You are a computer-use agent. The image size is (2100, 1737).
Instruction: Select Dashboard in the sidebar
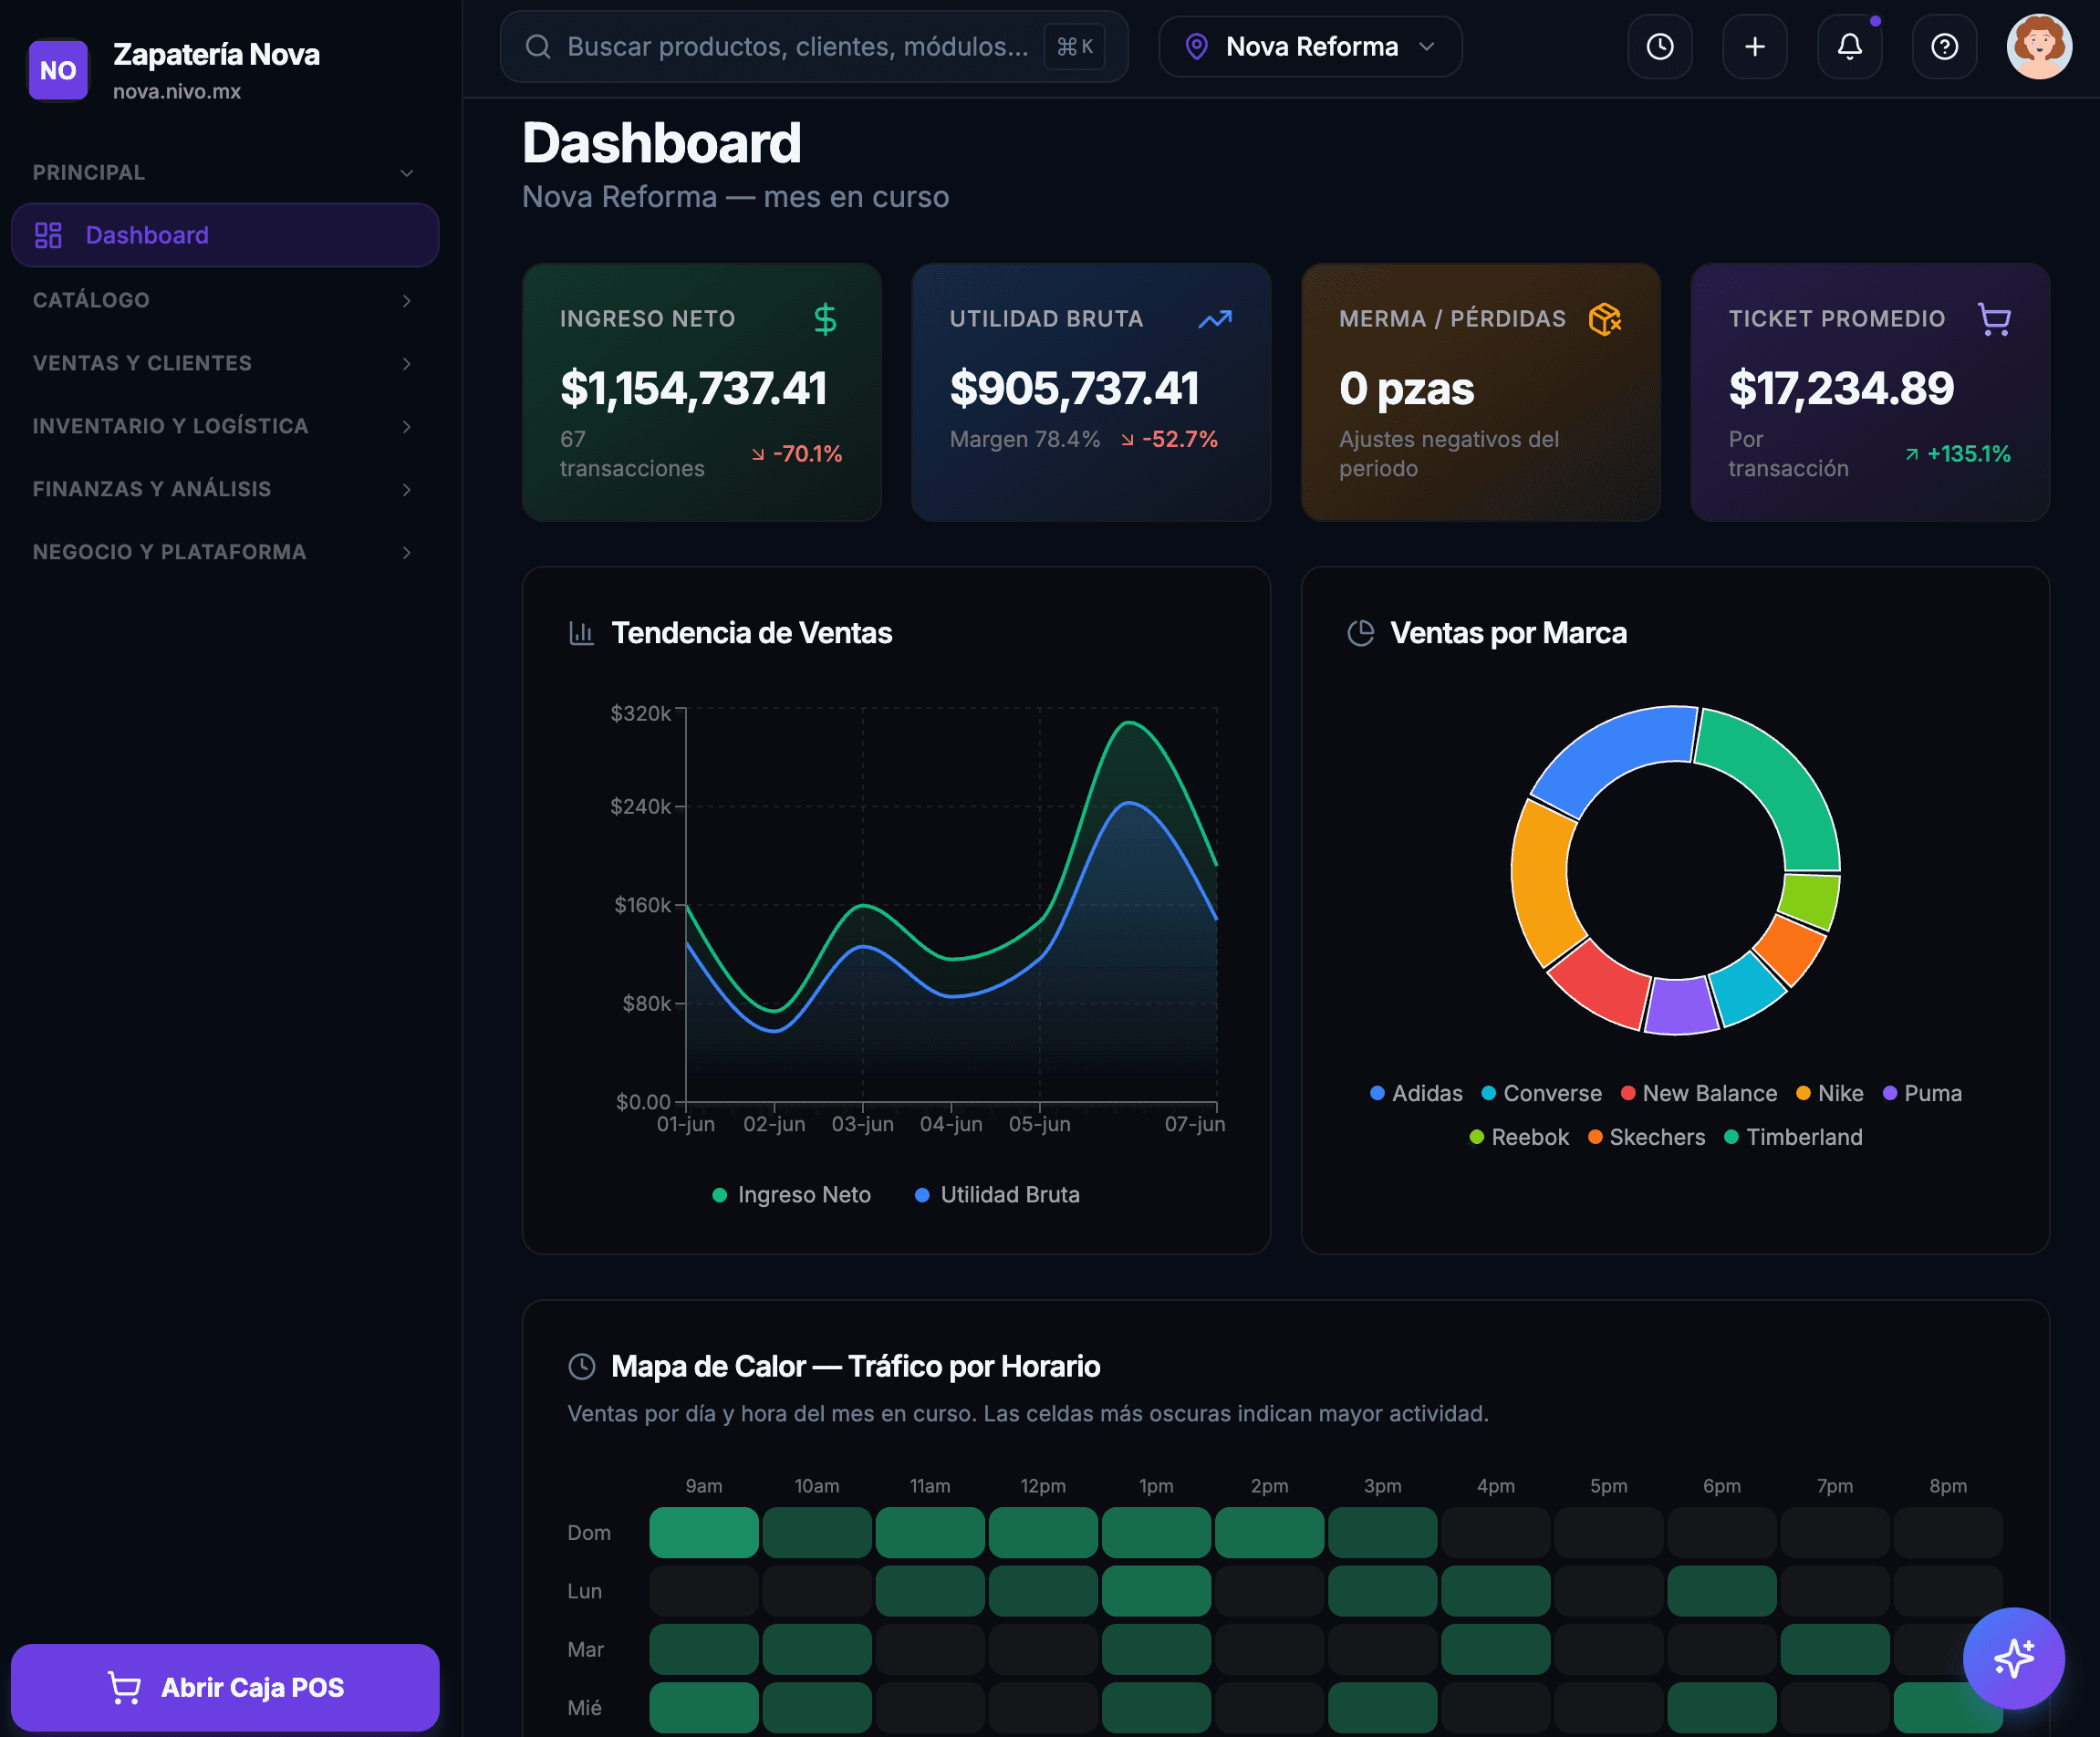click(224, 235)
